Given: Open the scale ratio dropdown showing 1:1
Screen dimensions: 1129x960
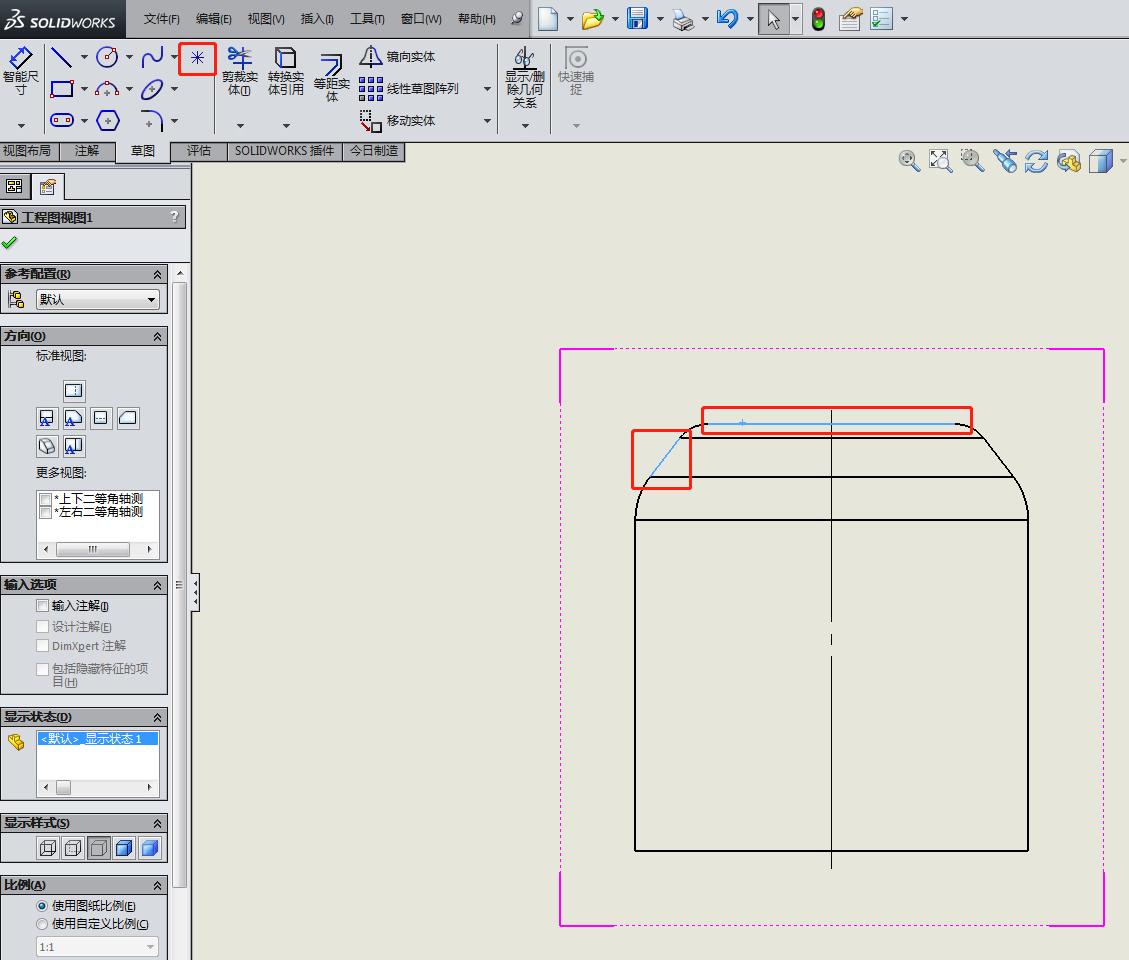Looking at the screenshot, I should (96, 945).
